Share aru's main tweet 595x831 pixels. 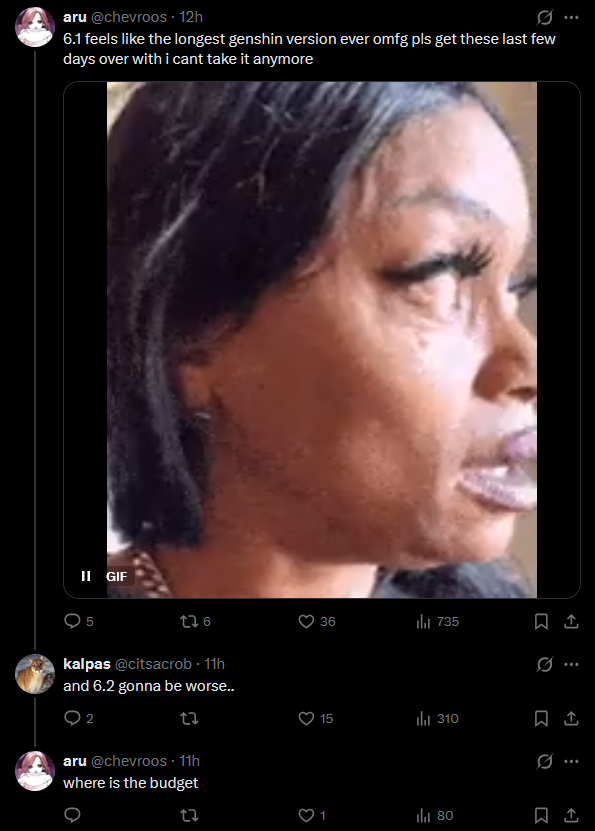coord(571,621)
